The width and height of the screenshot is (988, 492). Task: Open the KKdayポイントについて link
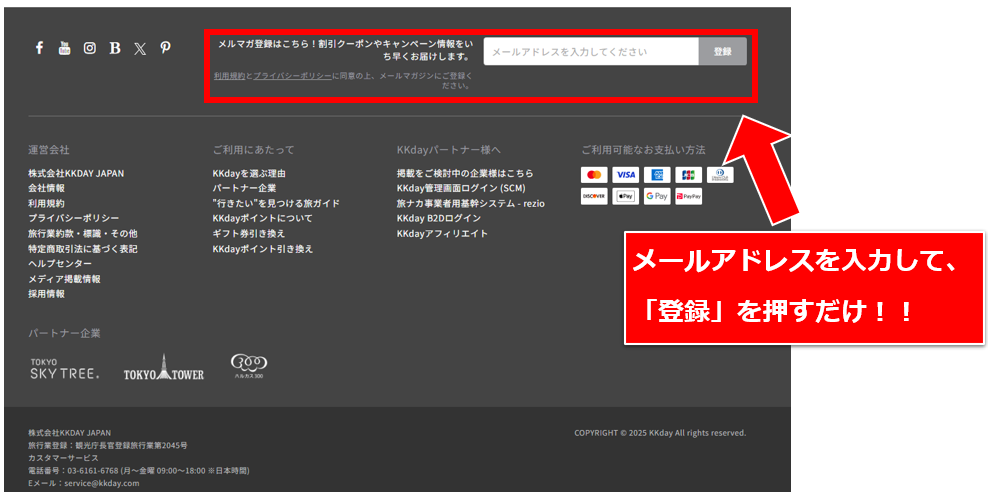[x=262, y=218]
